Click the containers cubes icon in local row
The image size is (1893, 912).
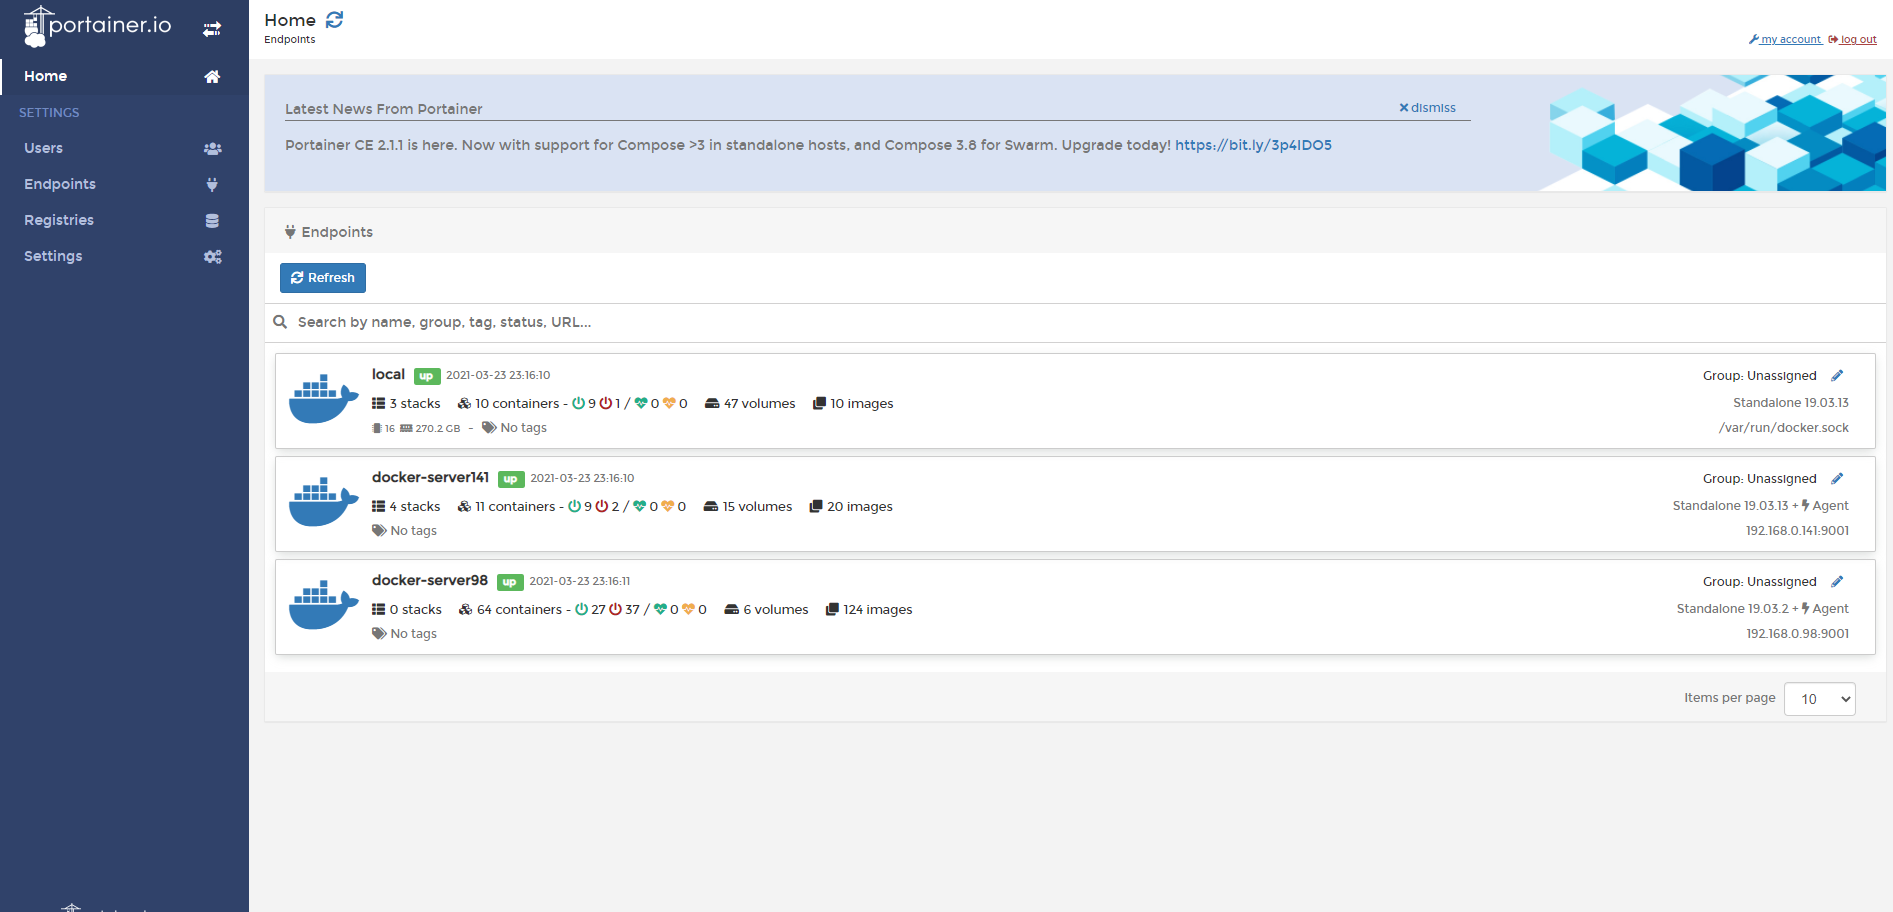click(x=464, y=404)
